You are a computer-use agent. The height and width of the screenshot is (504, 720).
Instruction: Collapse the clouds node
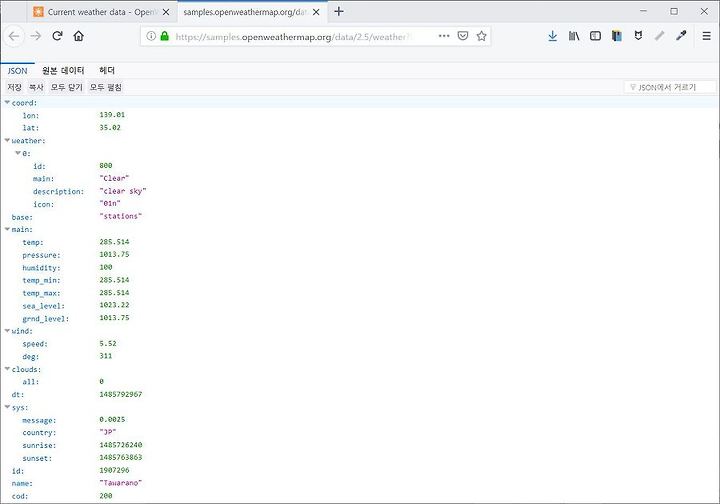[7, 368]
